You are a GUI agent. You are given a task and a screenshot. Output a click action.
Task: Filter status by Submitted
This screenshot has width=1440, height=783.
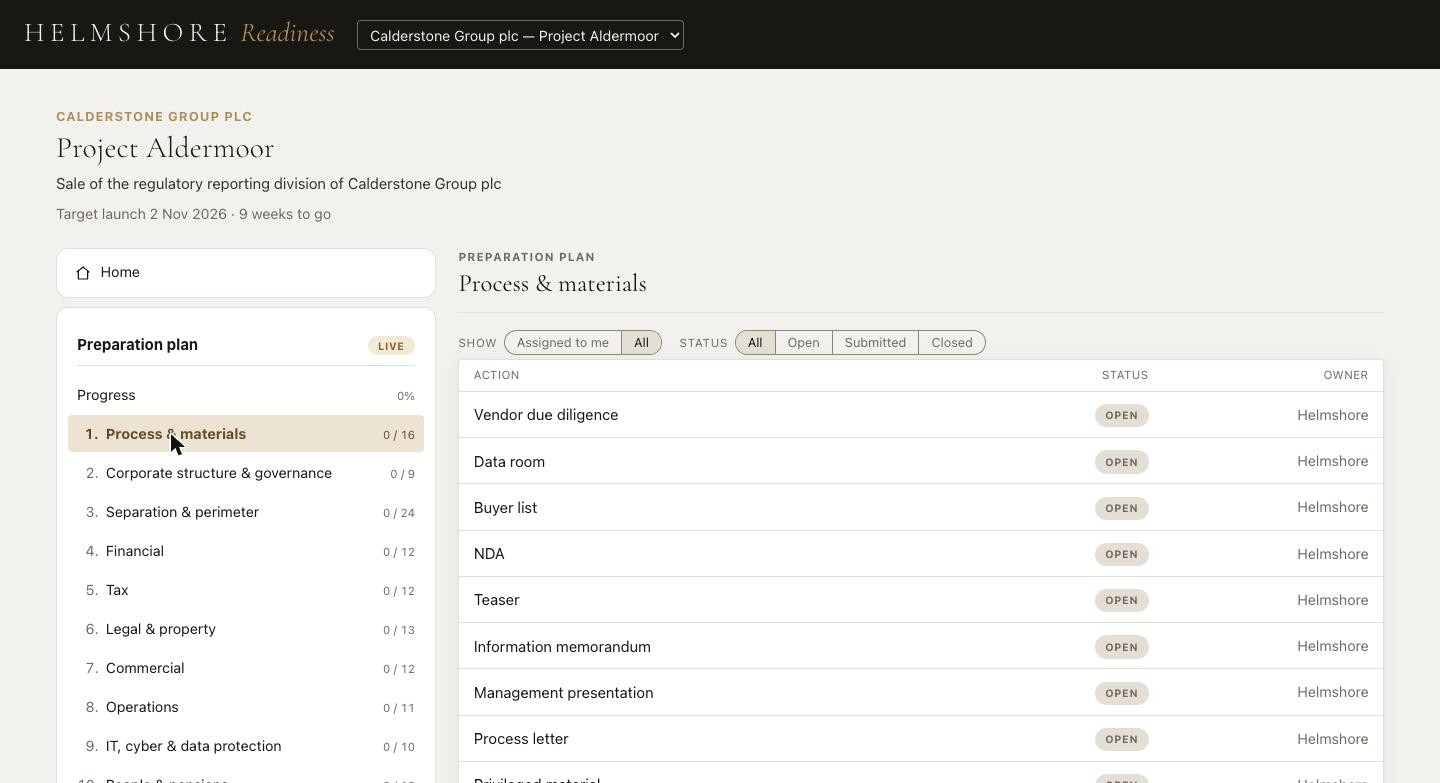(x=875, y=343)
